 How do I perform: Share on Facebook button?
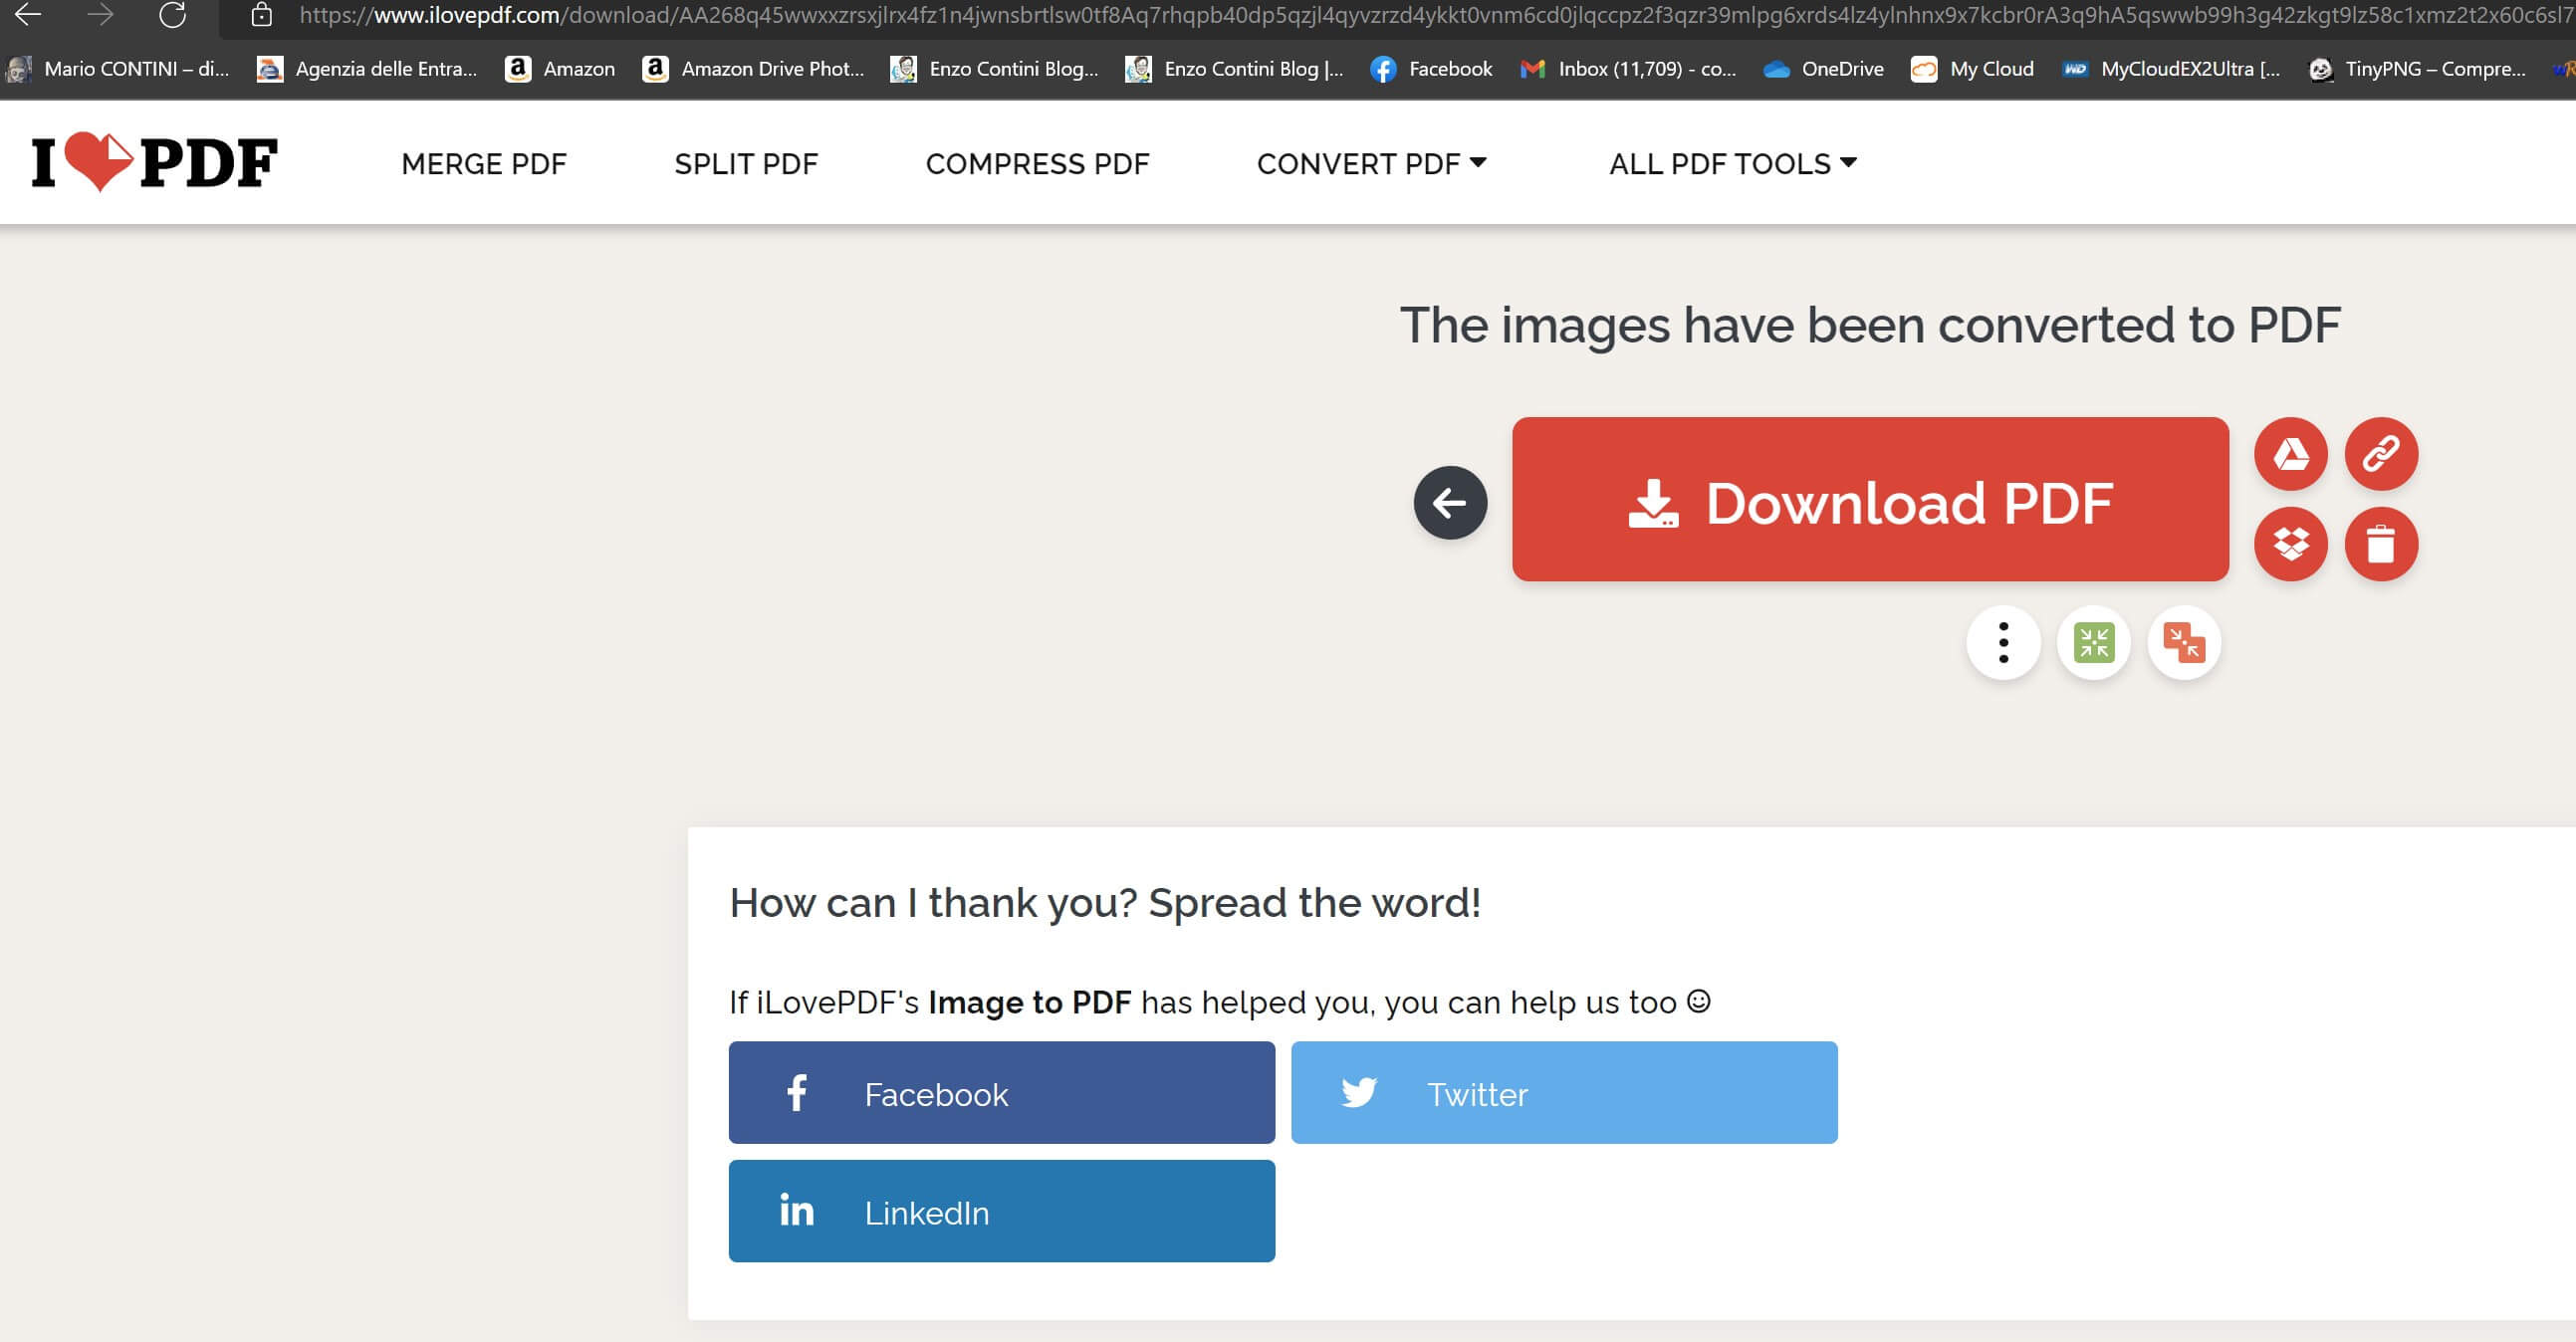[1001, 1093]
